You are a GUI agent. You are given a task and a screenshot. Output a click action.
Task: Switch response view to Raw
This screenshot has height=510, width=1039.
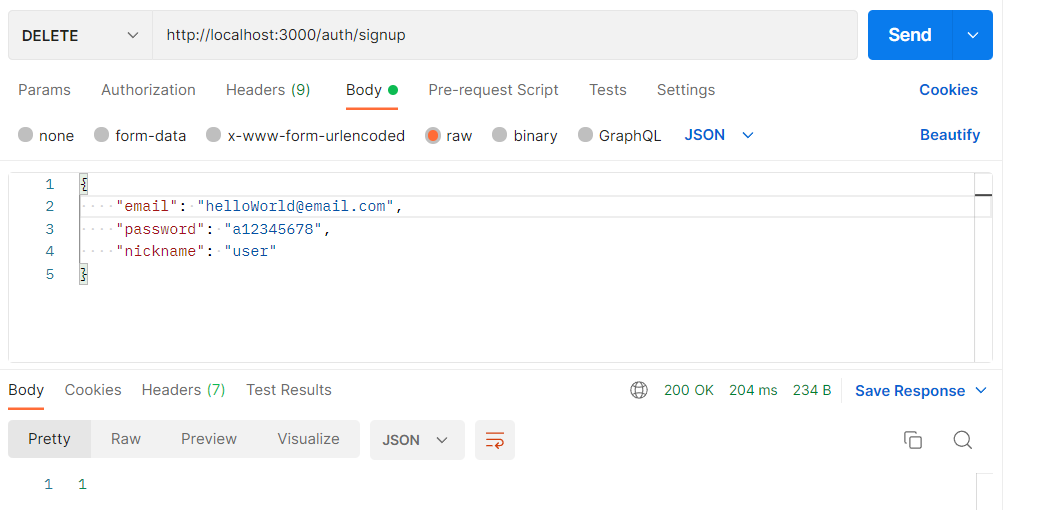(x=126, y=439)
